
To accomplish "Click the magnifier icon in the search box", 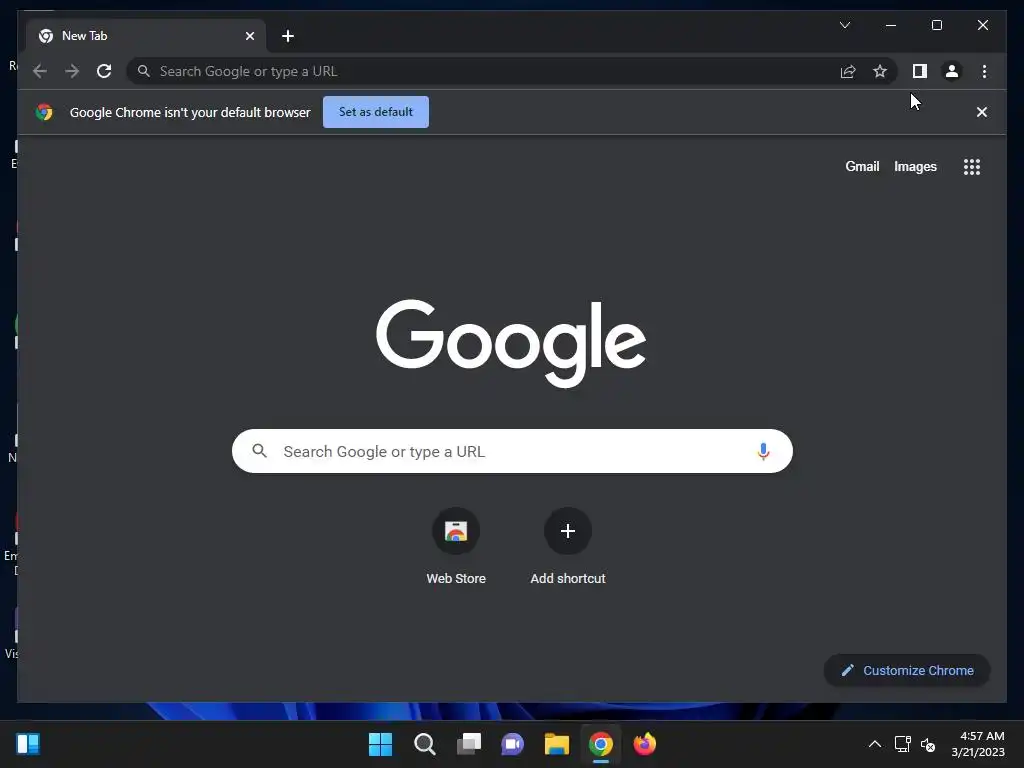I will click(259, 451).
